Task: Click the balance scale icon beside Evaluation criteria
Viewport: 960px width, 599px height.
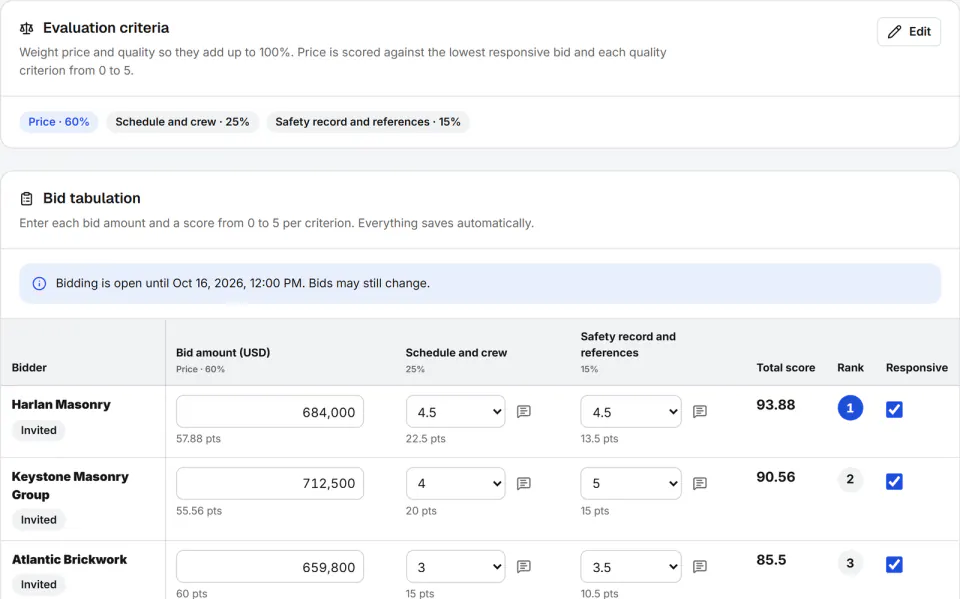Action: pos(26,28)
